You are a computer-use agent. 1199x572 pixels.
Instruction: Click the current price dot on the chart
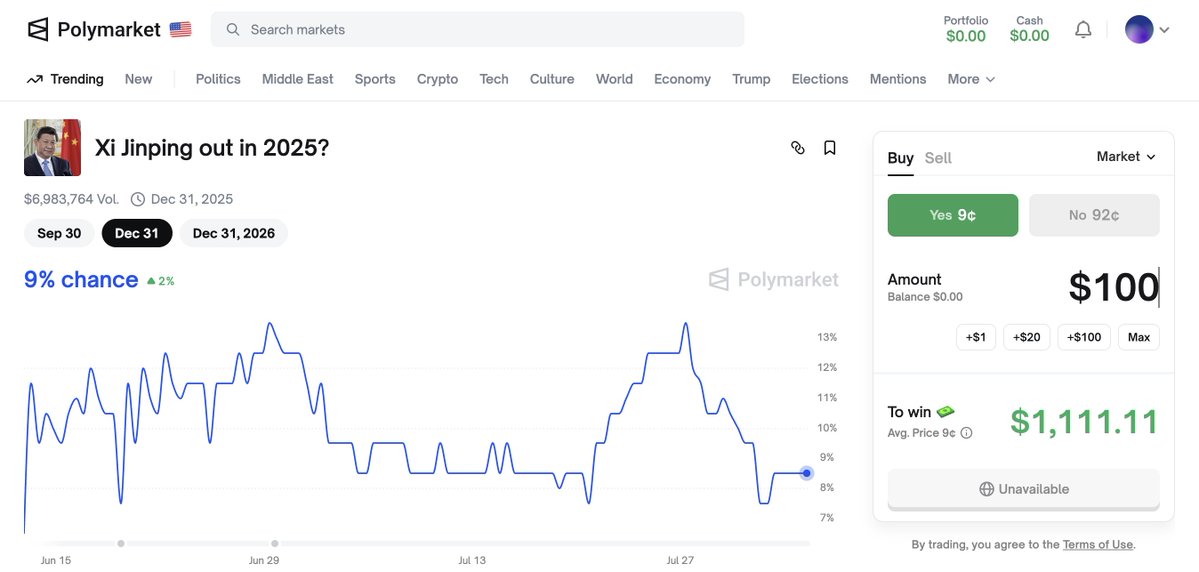coord(807,473)
